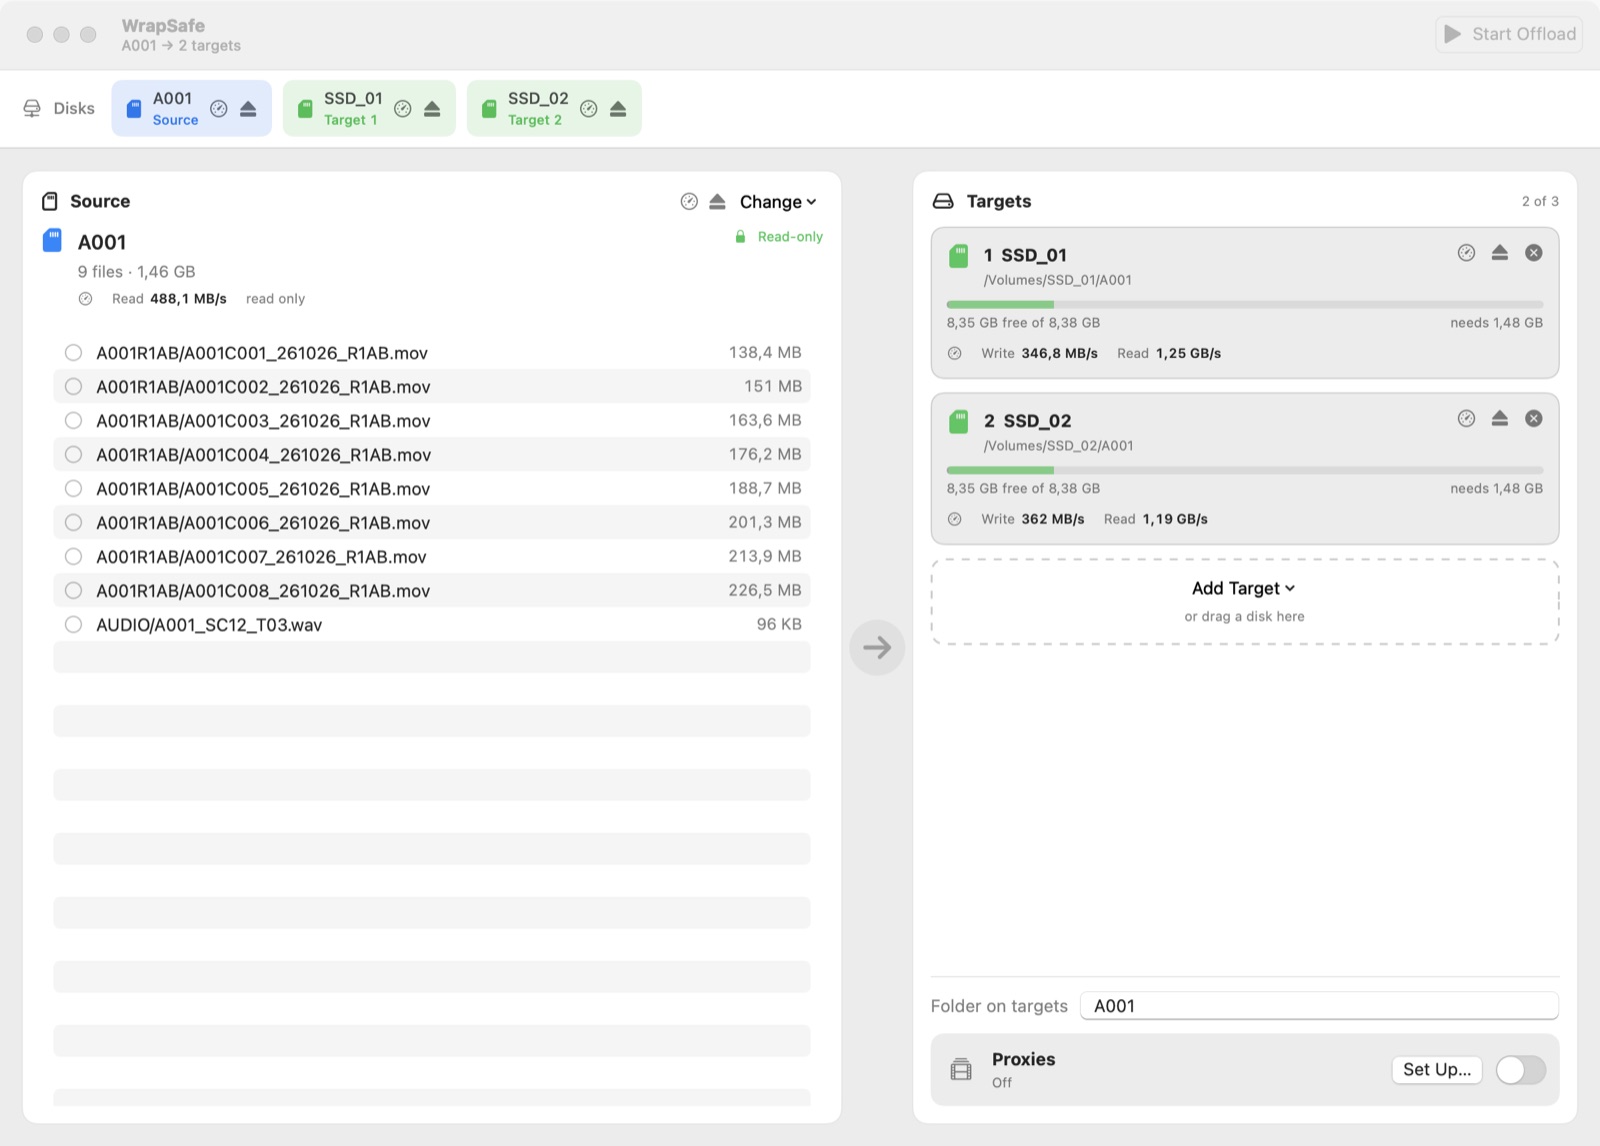The height and width of the screenshot is (1146, 1600).
Task: Open the Change source dropdown
Action: pyautogui.click(x=778, y=202)
